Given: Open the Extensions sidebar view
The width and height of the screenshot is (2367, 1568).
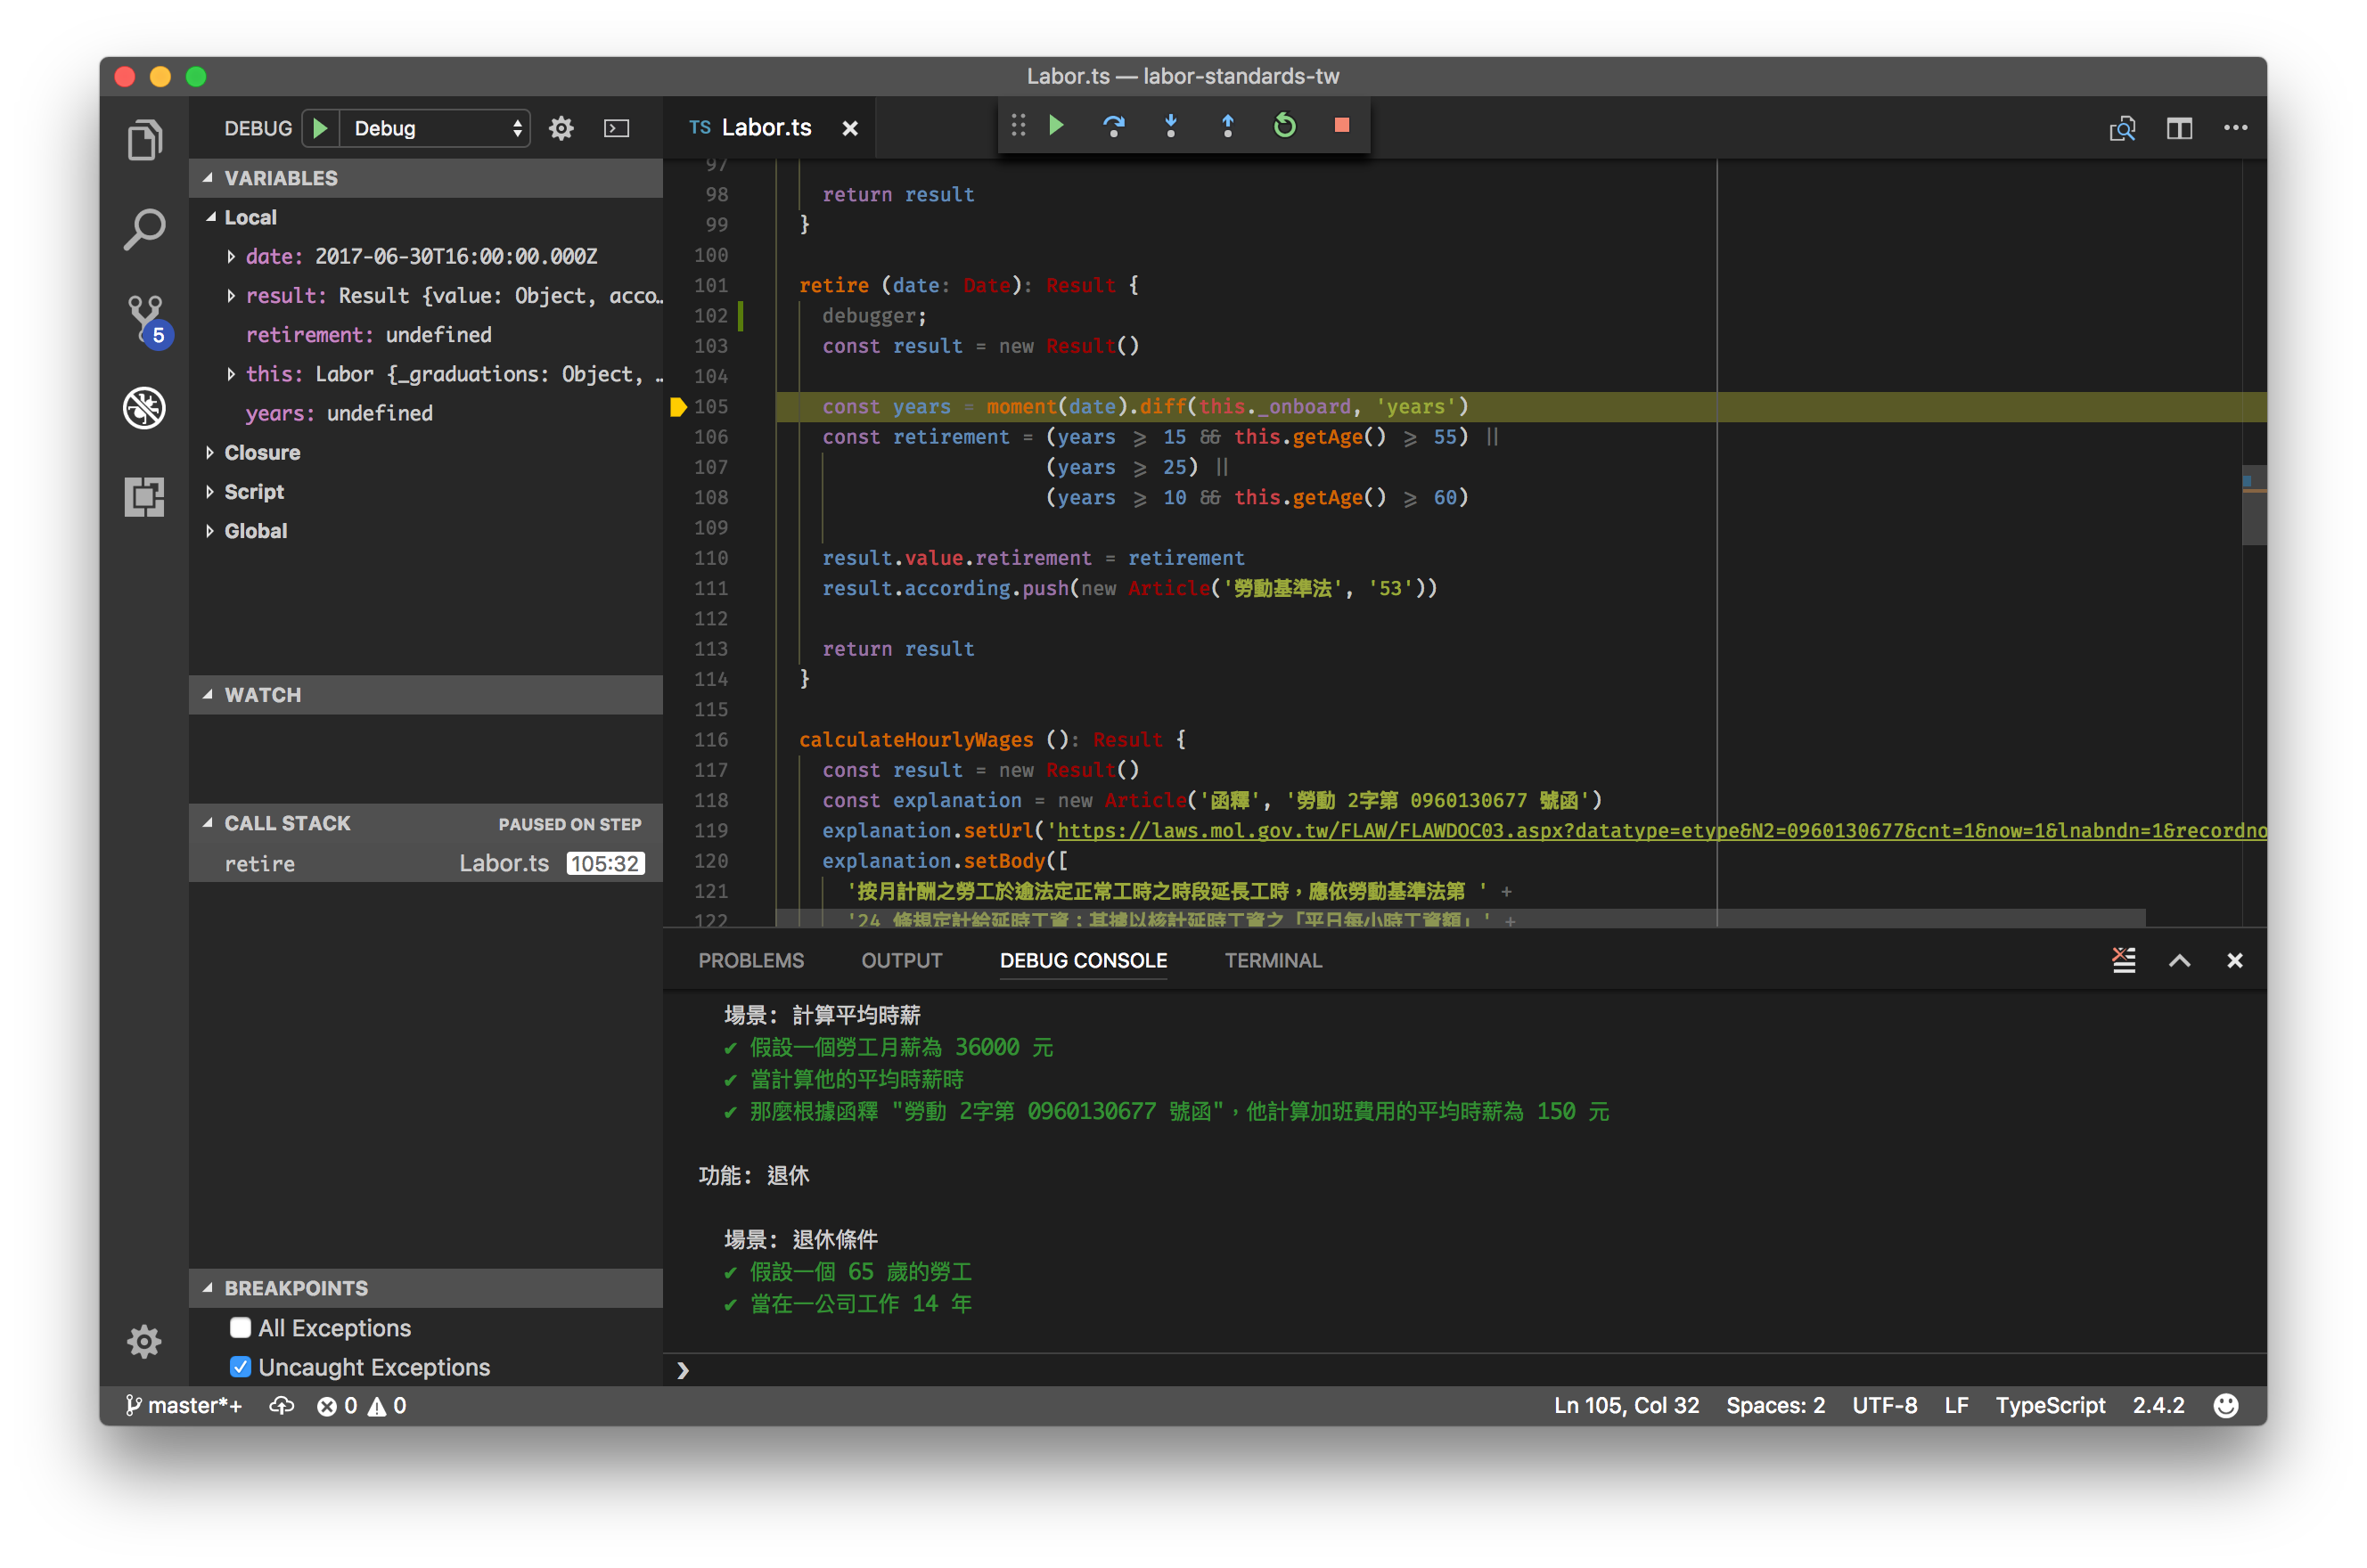Looking at the screenshot, I should (146, 496).
